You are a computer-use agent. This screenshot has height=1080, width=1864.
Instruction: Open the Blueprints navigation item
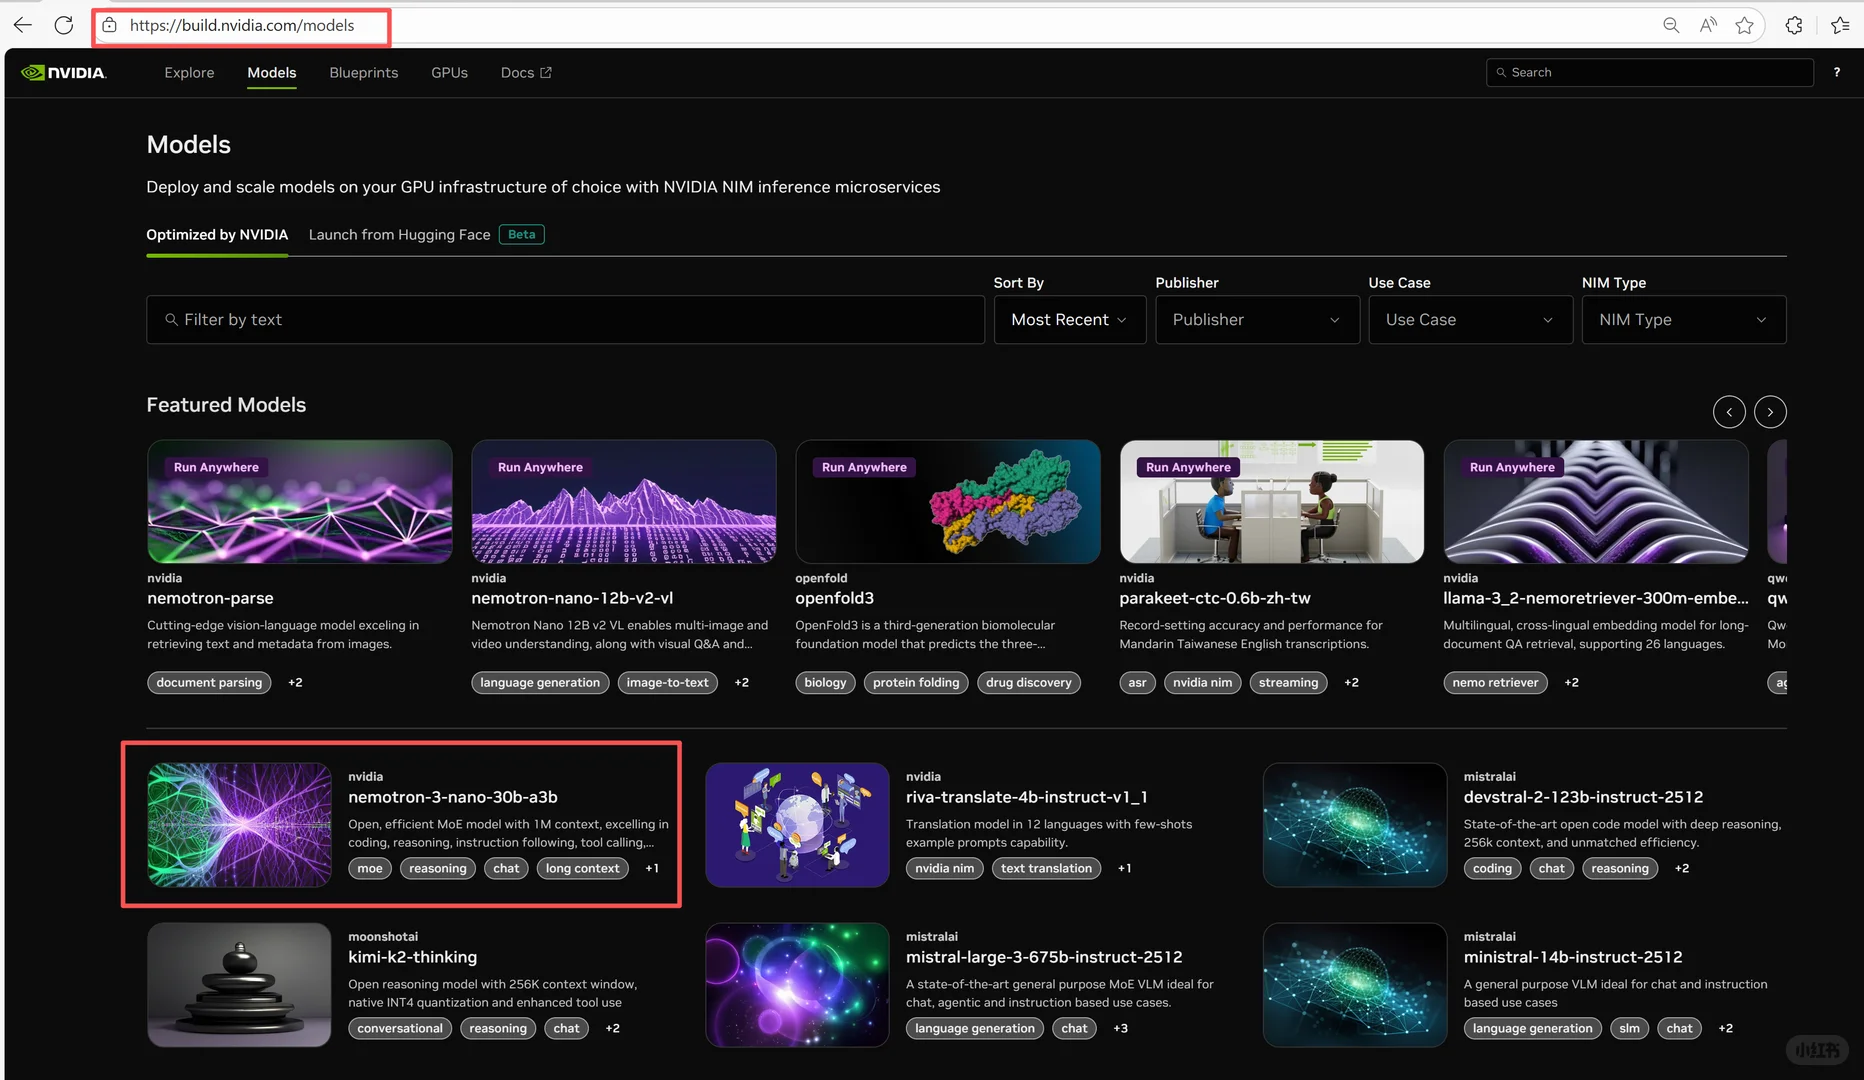(x=363, y=72)
